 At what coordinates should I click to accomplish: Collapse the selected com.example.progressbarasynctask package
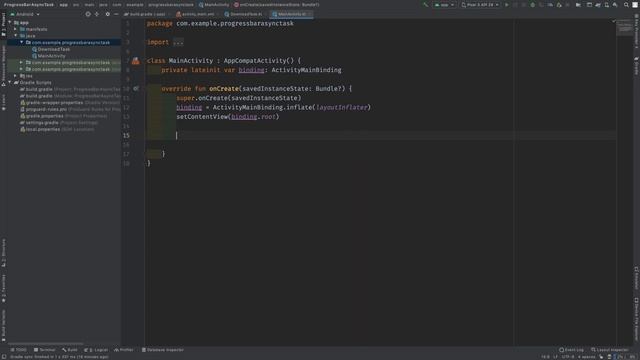click(x=22, y=42)
